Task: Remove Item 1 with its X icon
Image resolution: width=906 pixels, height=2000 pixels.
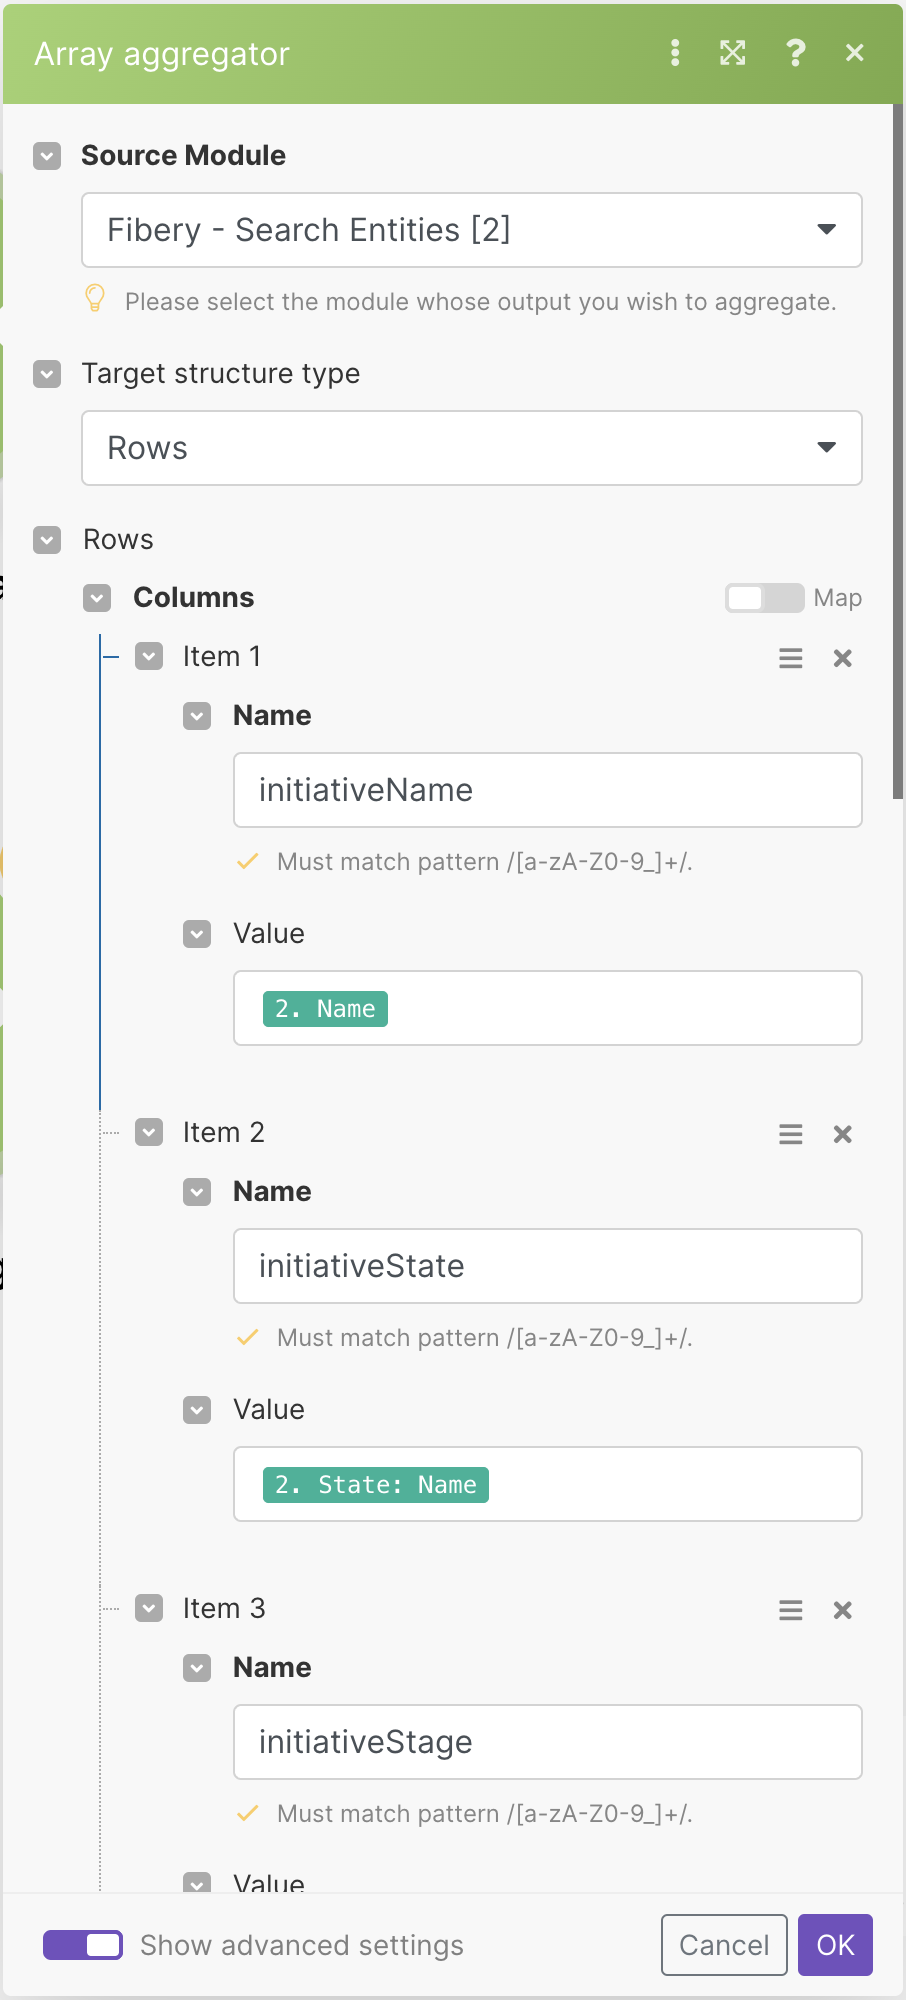Action: (x=843, y=658)
